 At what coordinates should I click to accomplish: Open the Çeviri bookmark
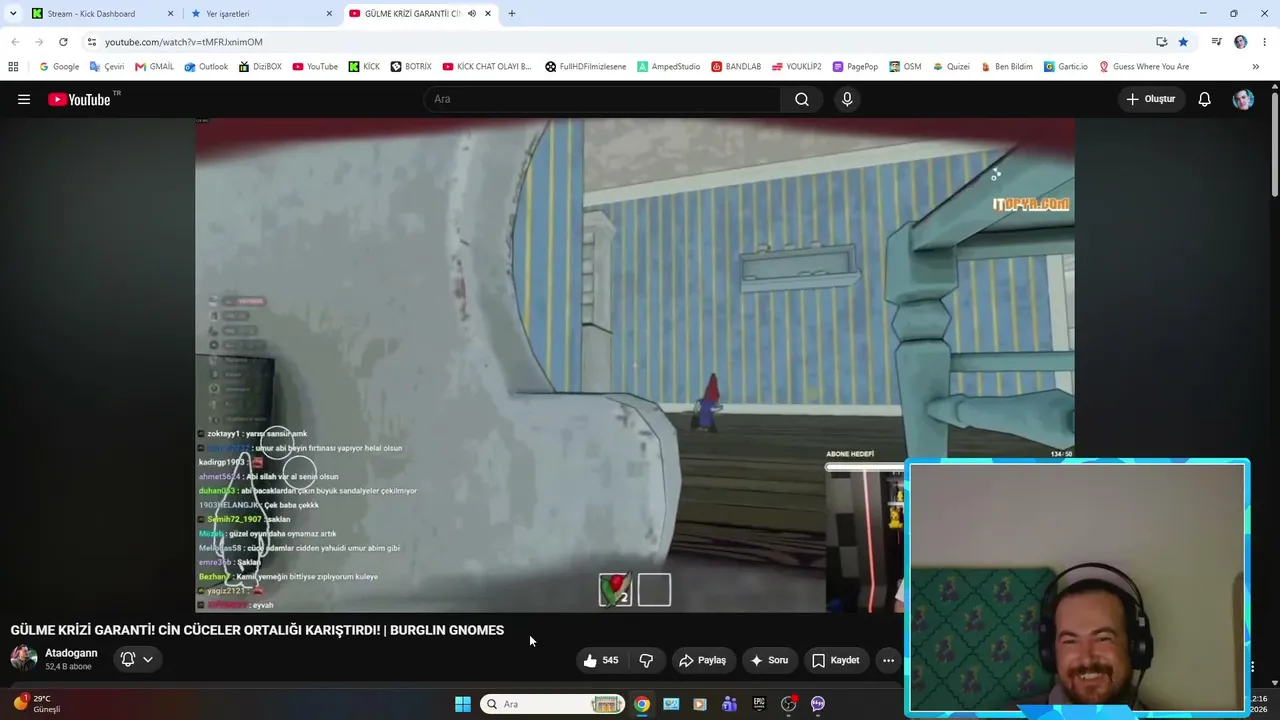107,67
